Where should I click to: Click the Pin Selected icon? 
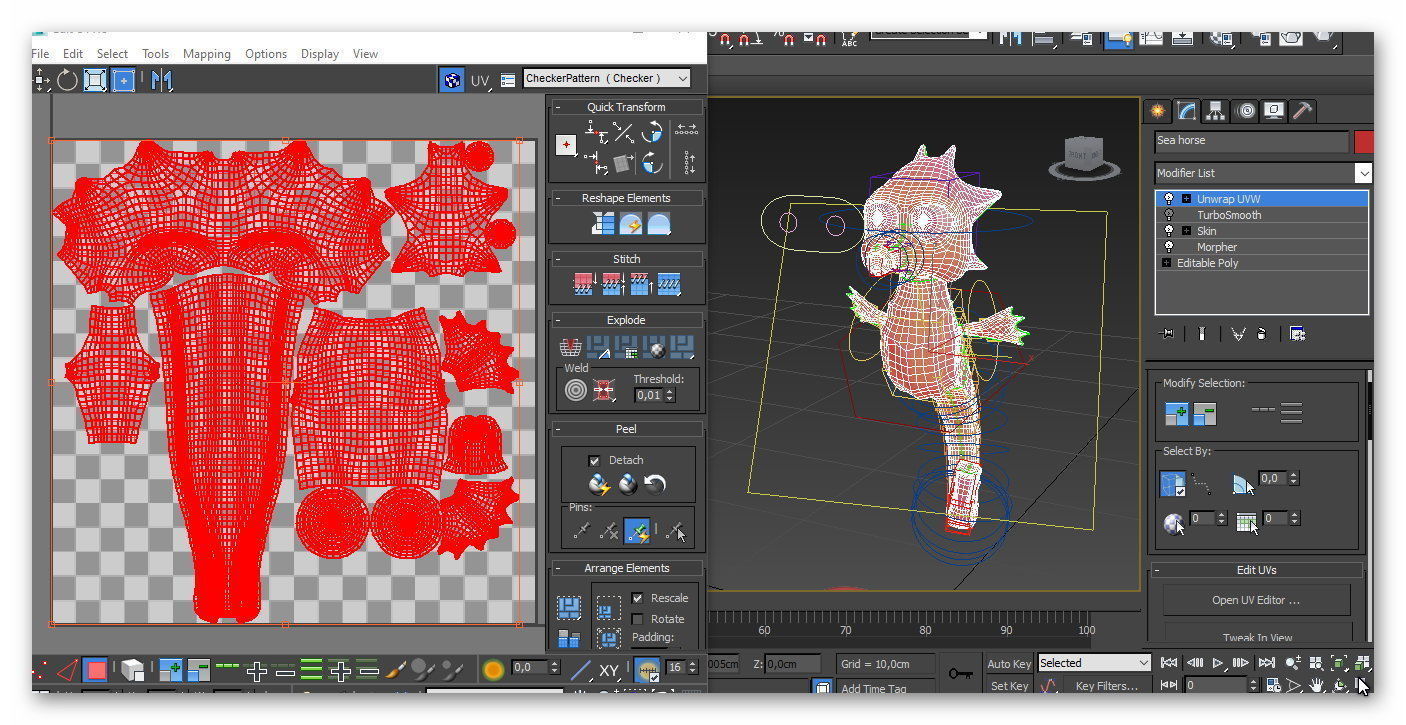click(x=581, y=532)
